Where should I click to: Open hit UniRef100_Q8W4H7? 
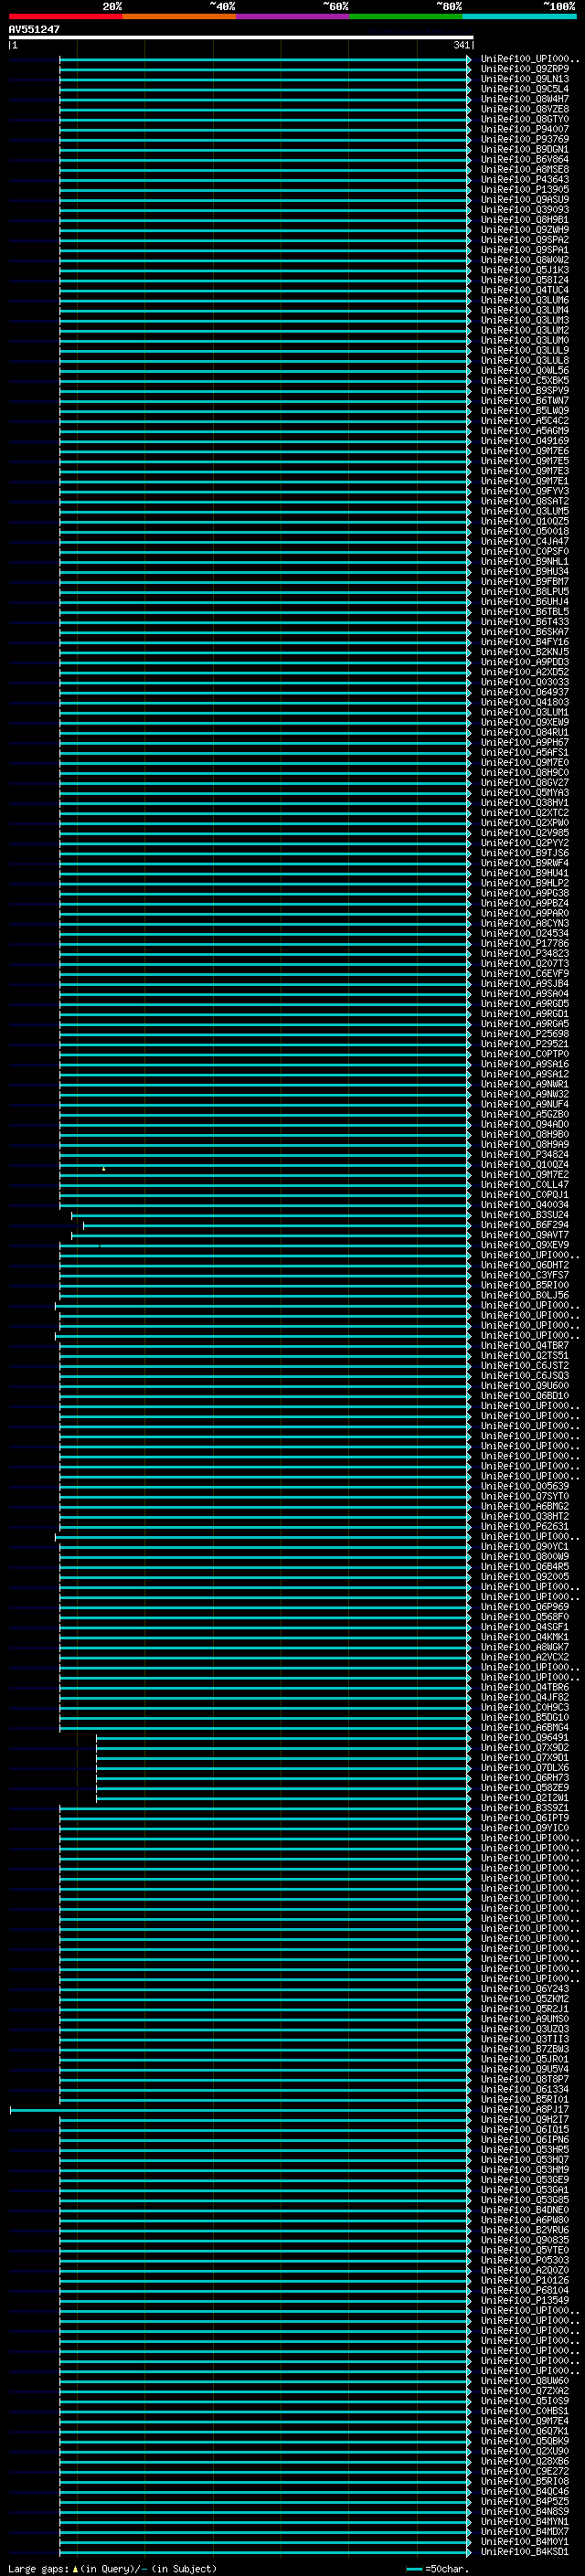click(525, 99)
